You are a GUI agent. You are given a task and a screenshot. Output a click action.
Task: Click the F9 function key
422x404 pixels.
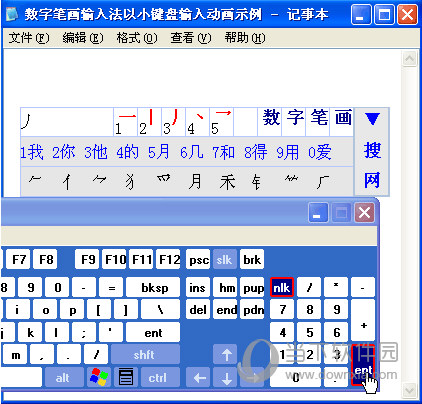click(x=87, y=259)
